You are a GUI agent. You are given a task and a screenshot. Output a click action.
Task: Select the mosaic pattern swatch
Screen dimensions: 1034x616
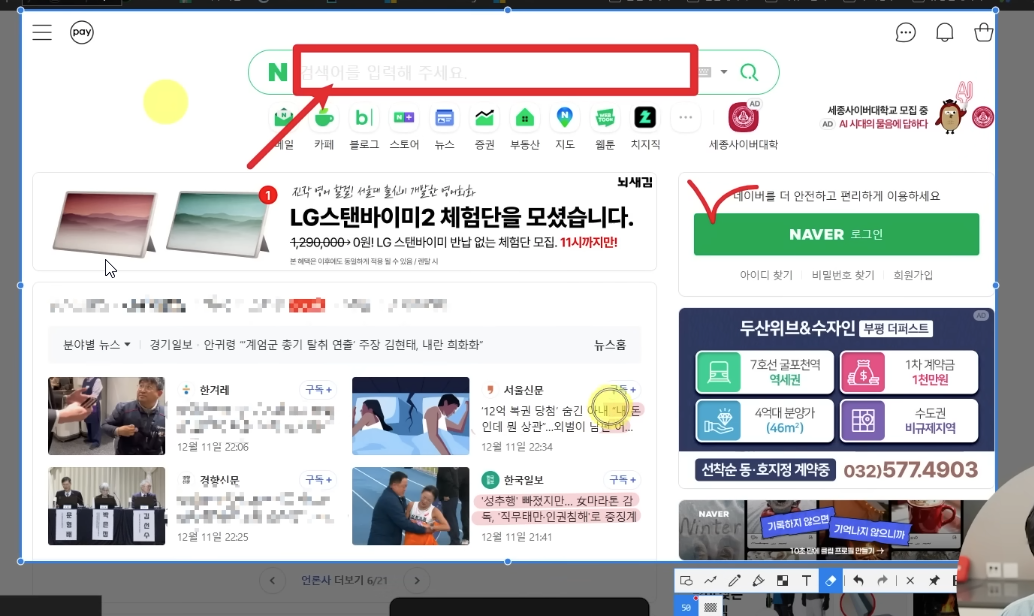click(x=710, y=607)
